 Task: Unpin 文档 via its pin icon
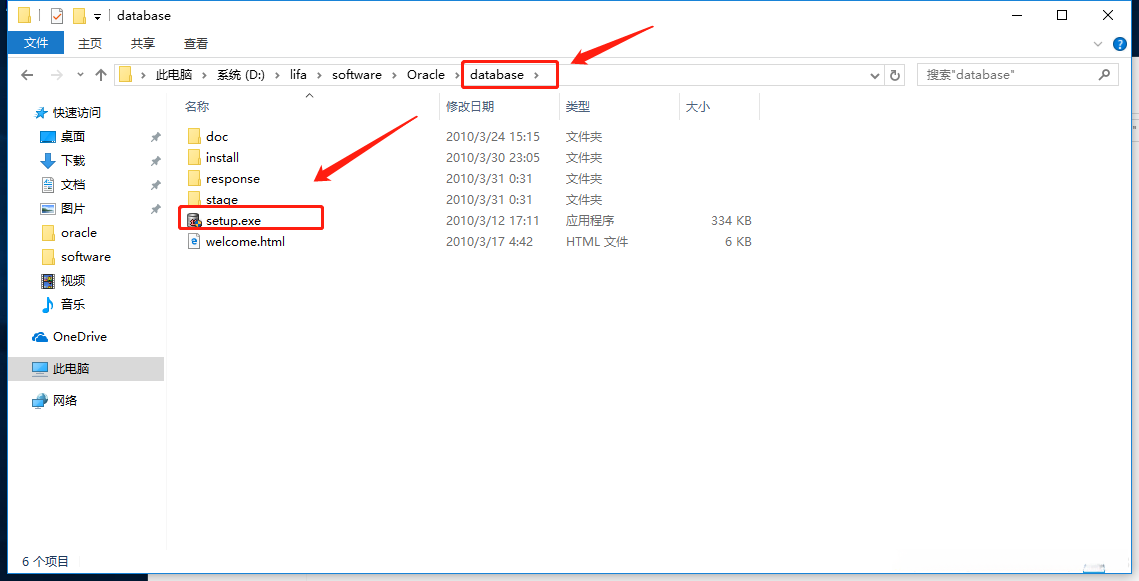[155, 184]
